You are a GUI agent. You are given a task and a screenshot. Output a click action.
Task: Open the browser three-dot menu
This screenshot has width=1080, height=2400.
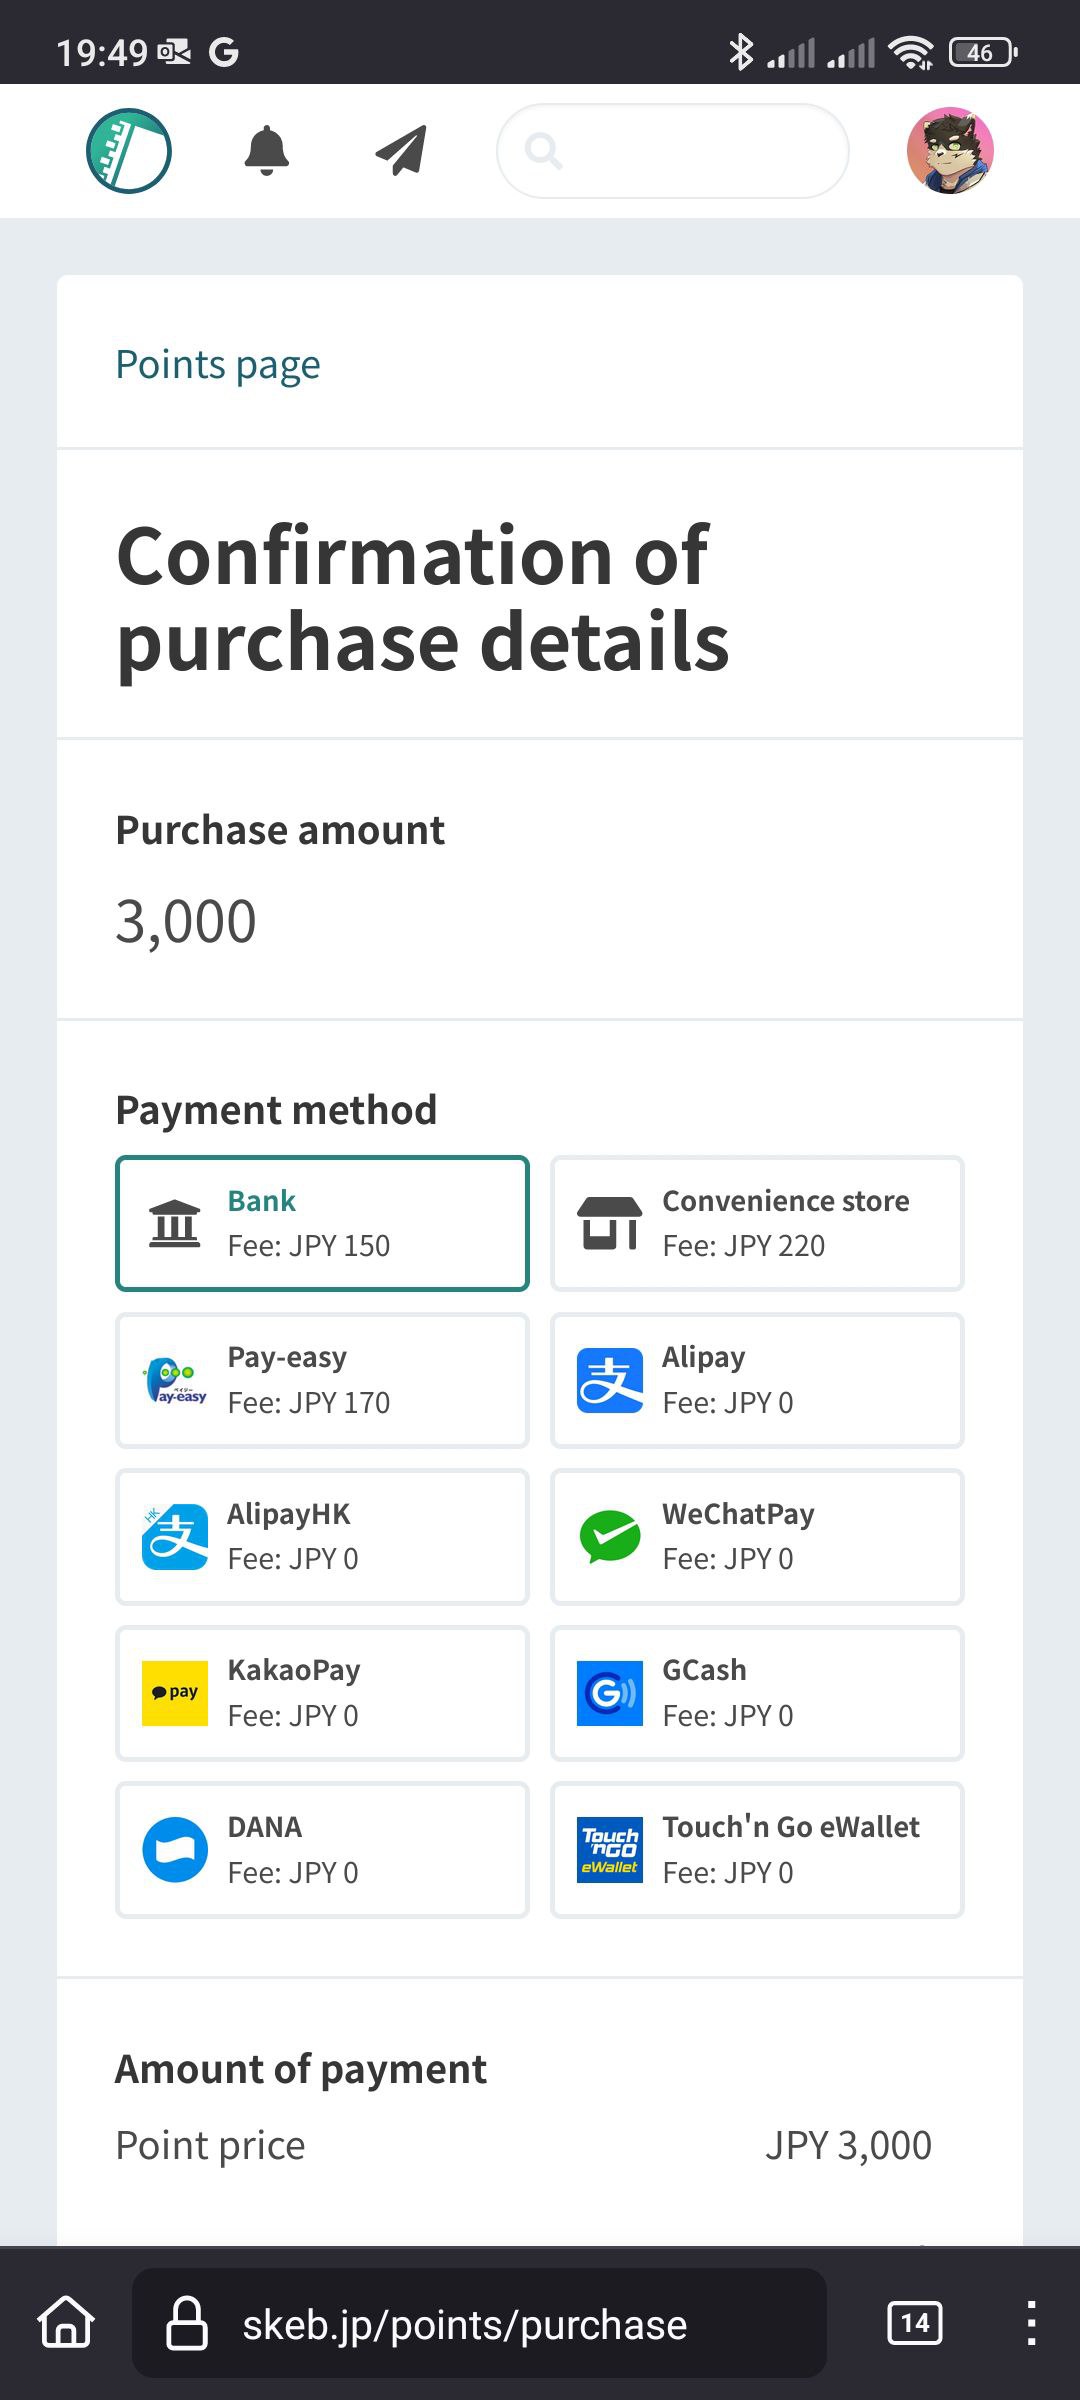tap(1031, 2323)
